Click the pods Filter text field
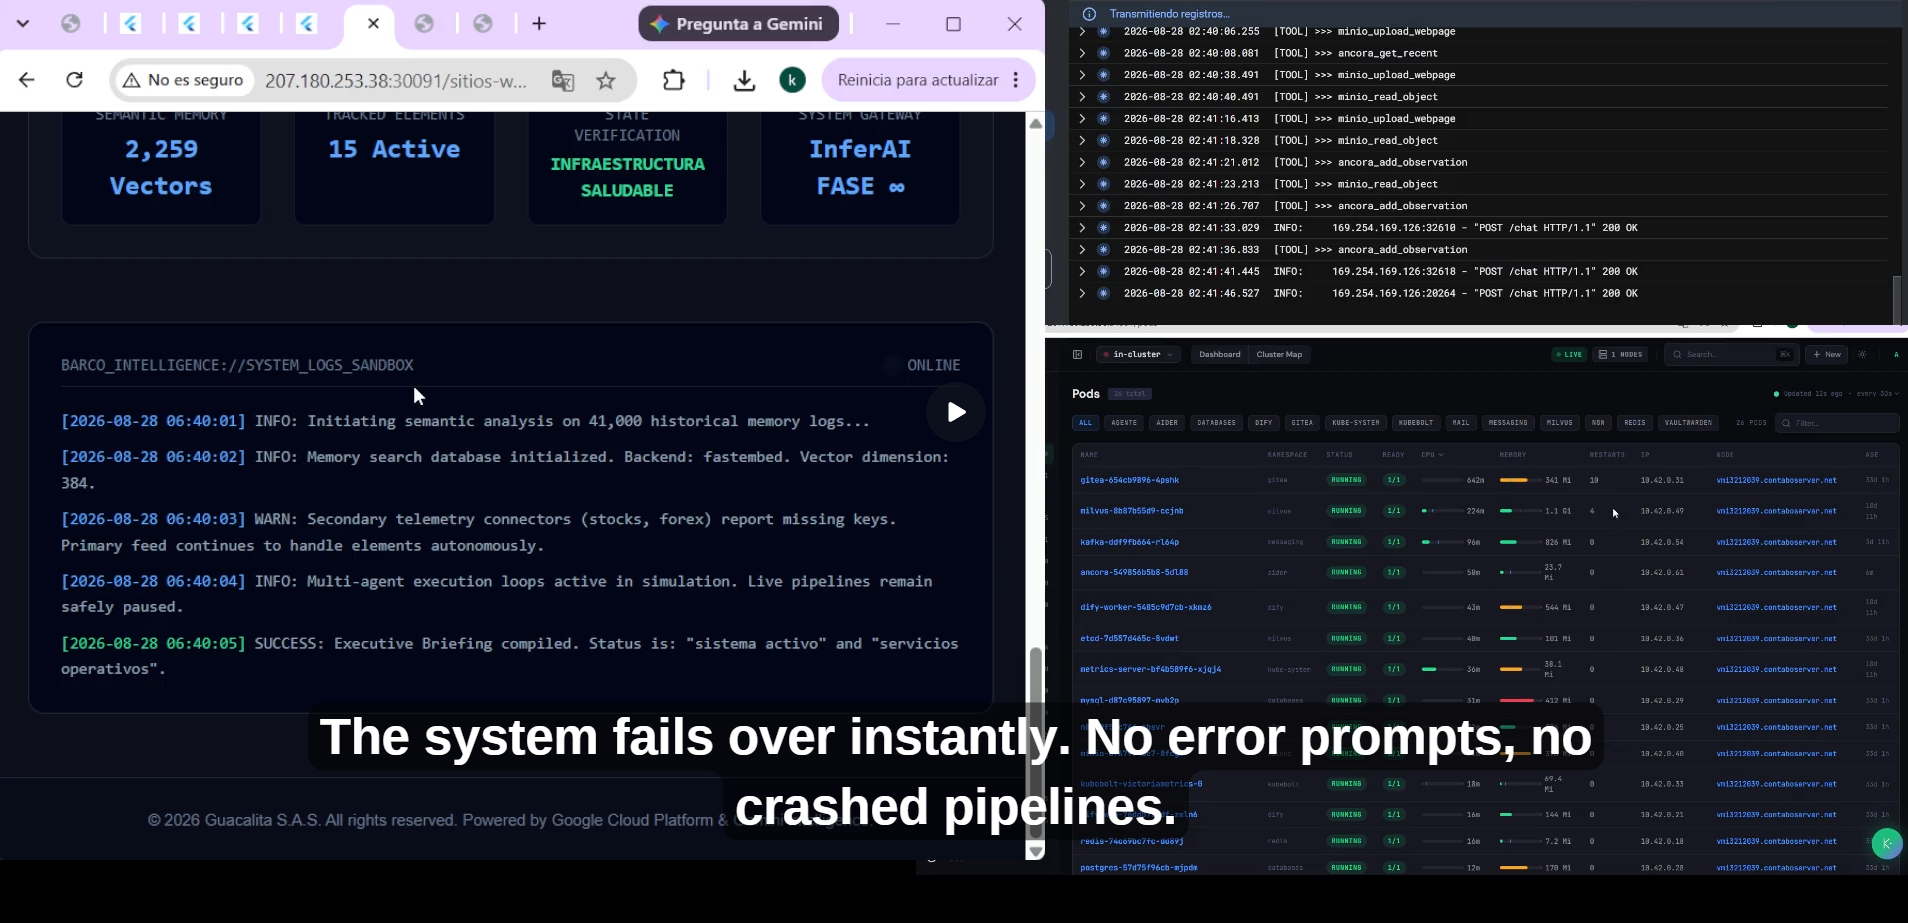1908x923 pixels. click(1835, 423)
